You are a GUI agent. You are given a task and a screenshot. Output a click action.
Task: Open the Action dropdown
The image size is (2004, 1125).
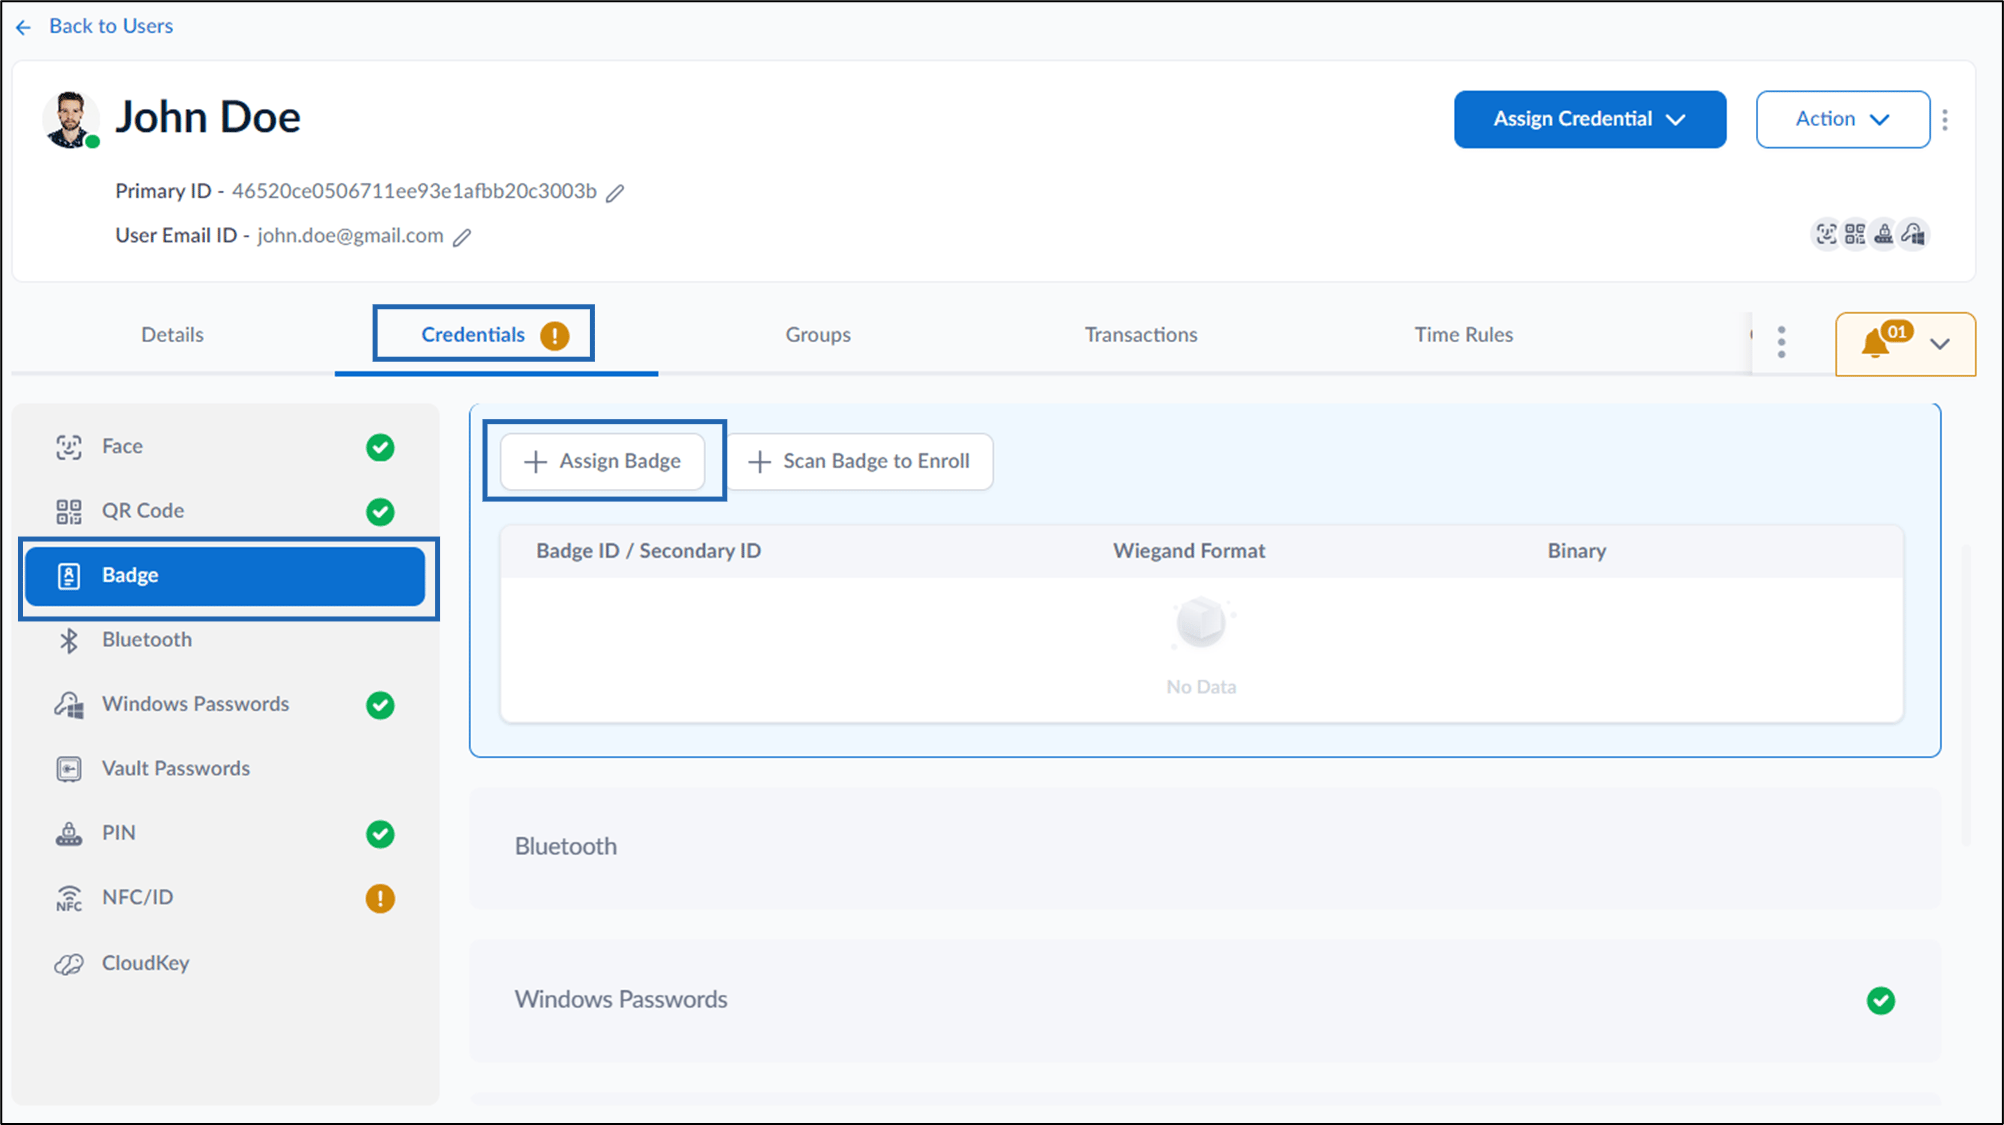pyautogui.click(x=1843, y=119)
